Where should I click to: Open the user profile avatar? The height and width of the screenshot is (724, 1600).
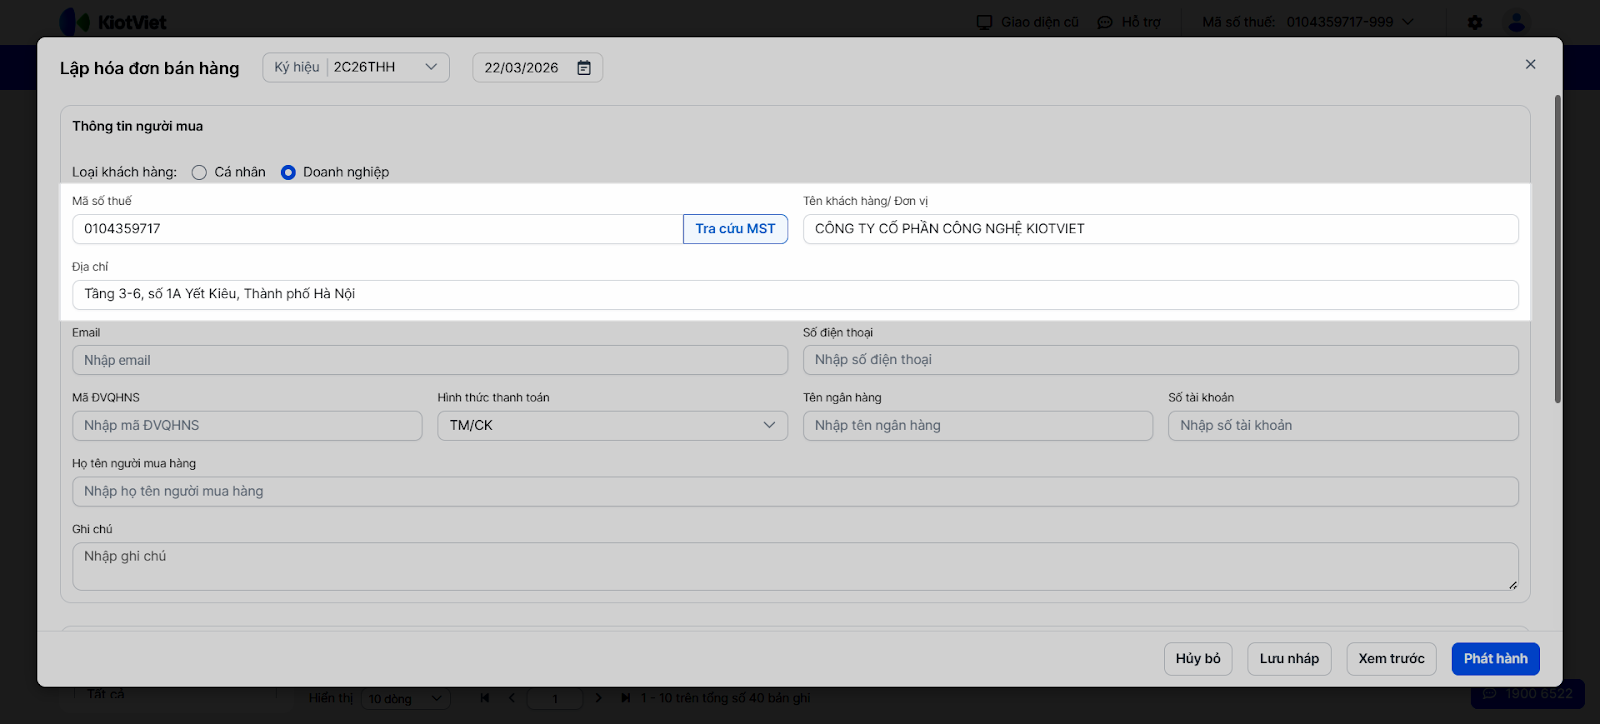click(x=1516, y=22)
